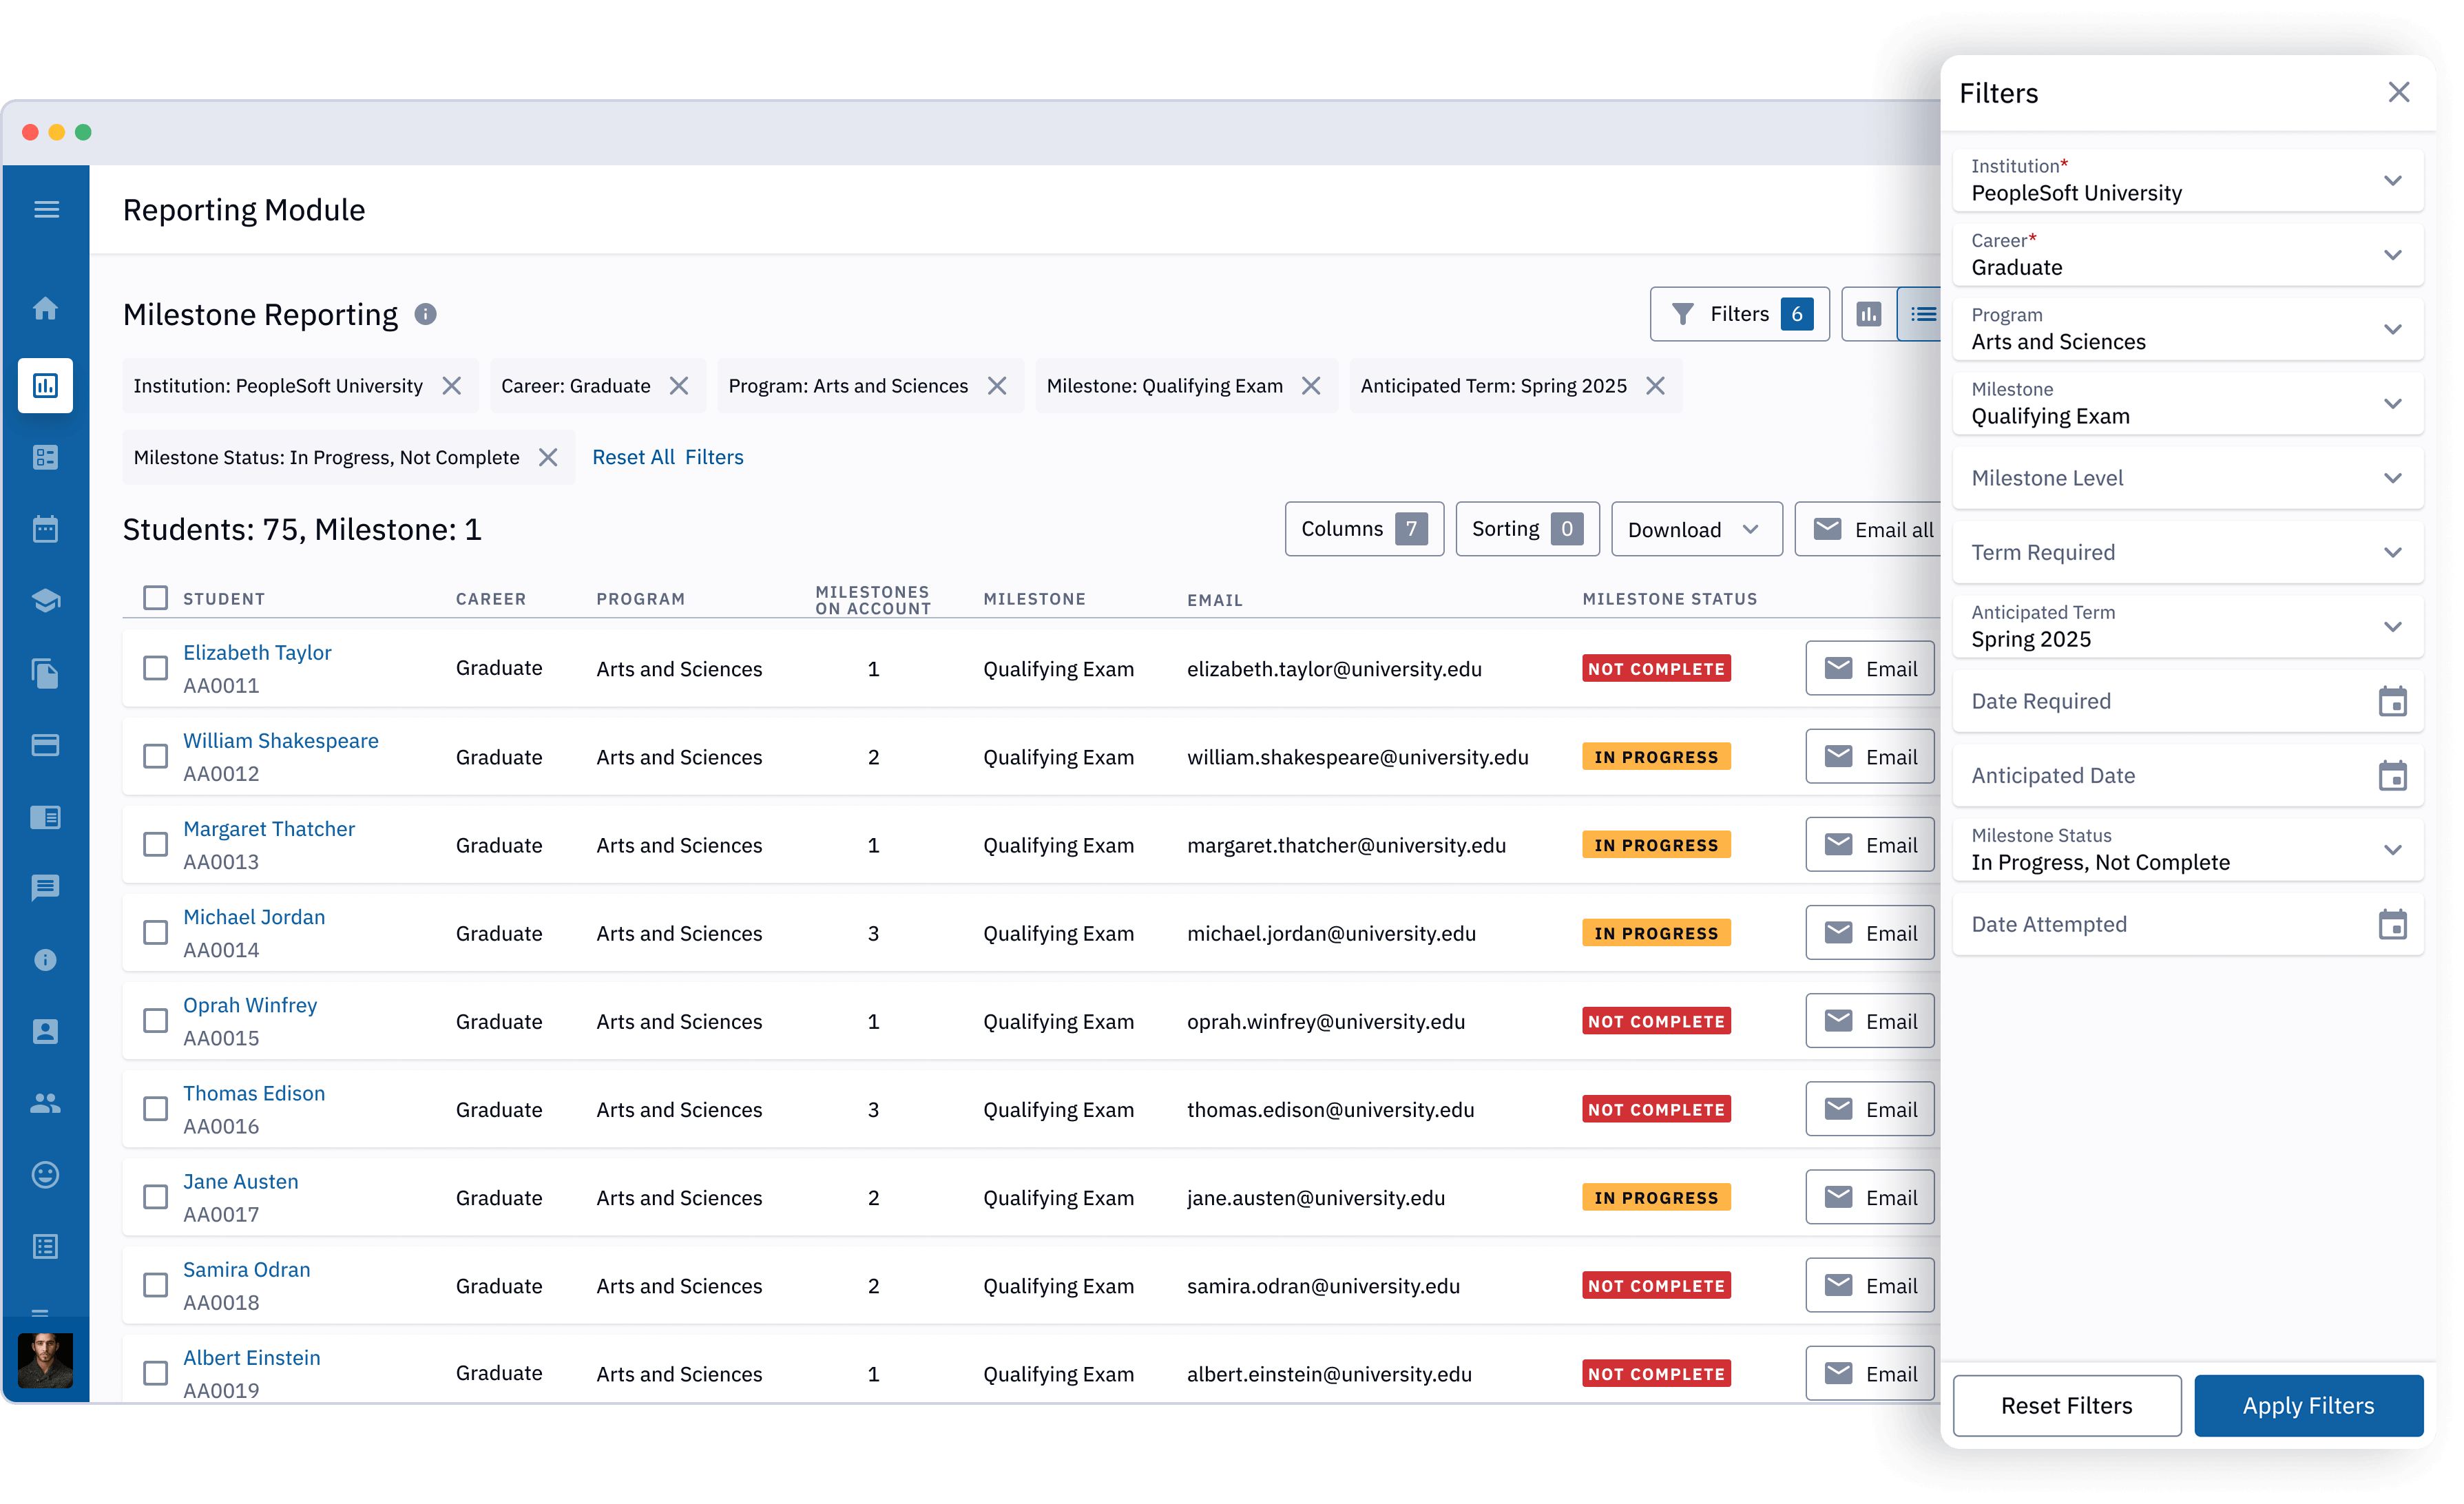Remove the Anticipated Term: Spring 2025 chip
This screenshot has height=1504, width=2464.
[x=1655, y=386]
